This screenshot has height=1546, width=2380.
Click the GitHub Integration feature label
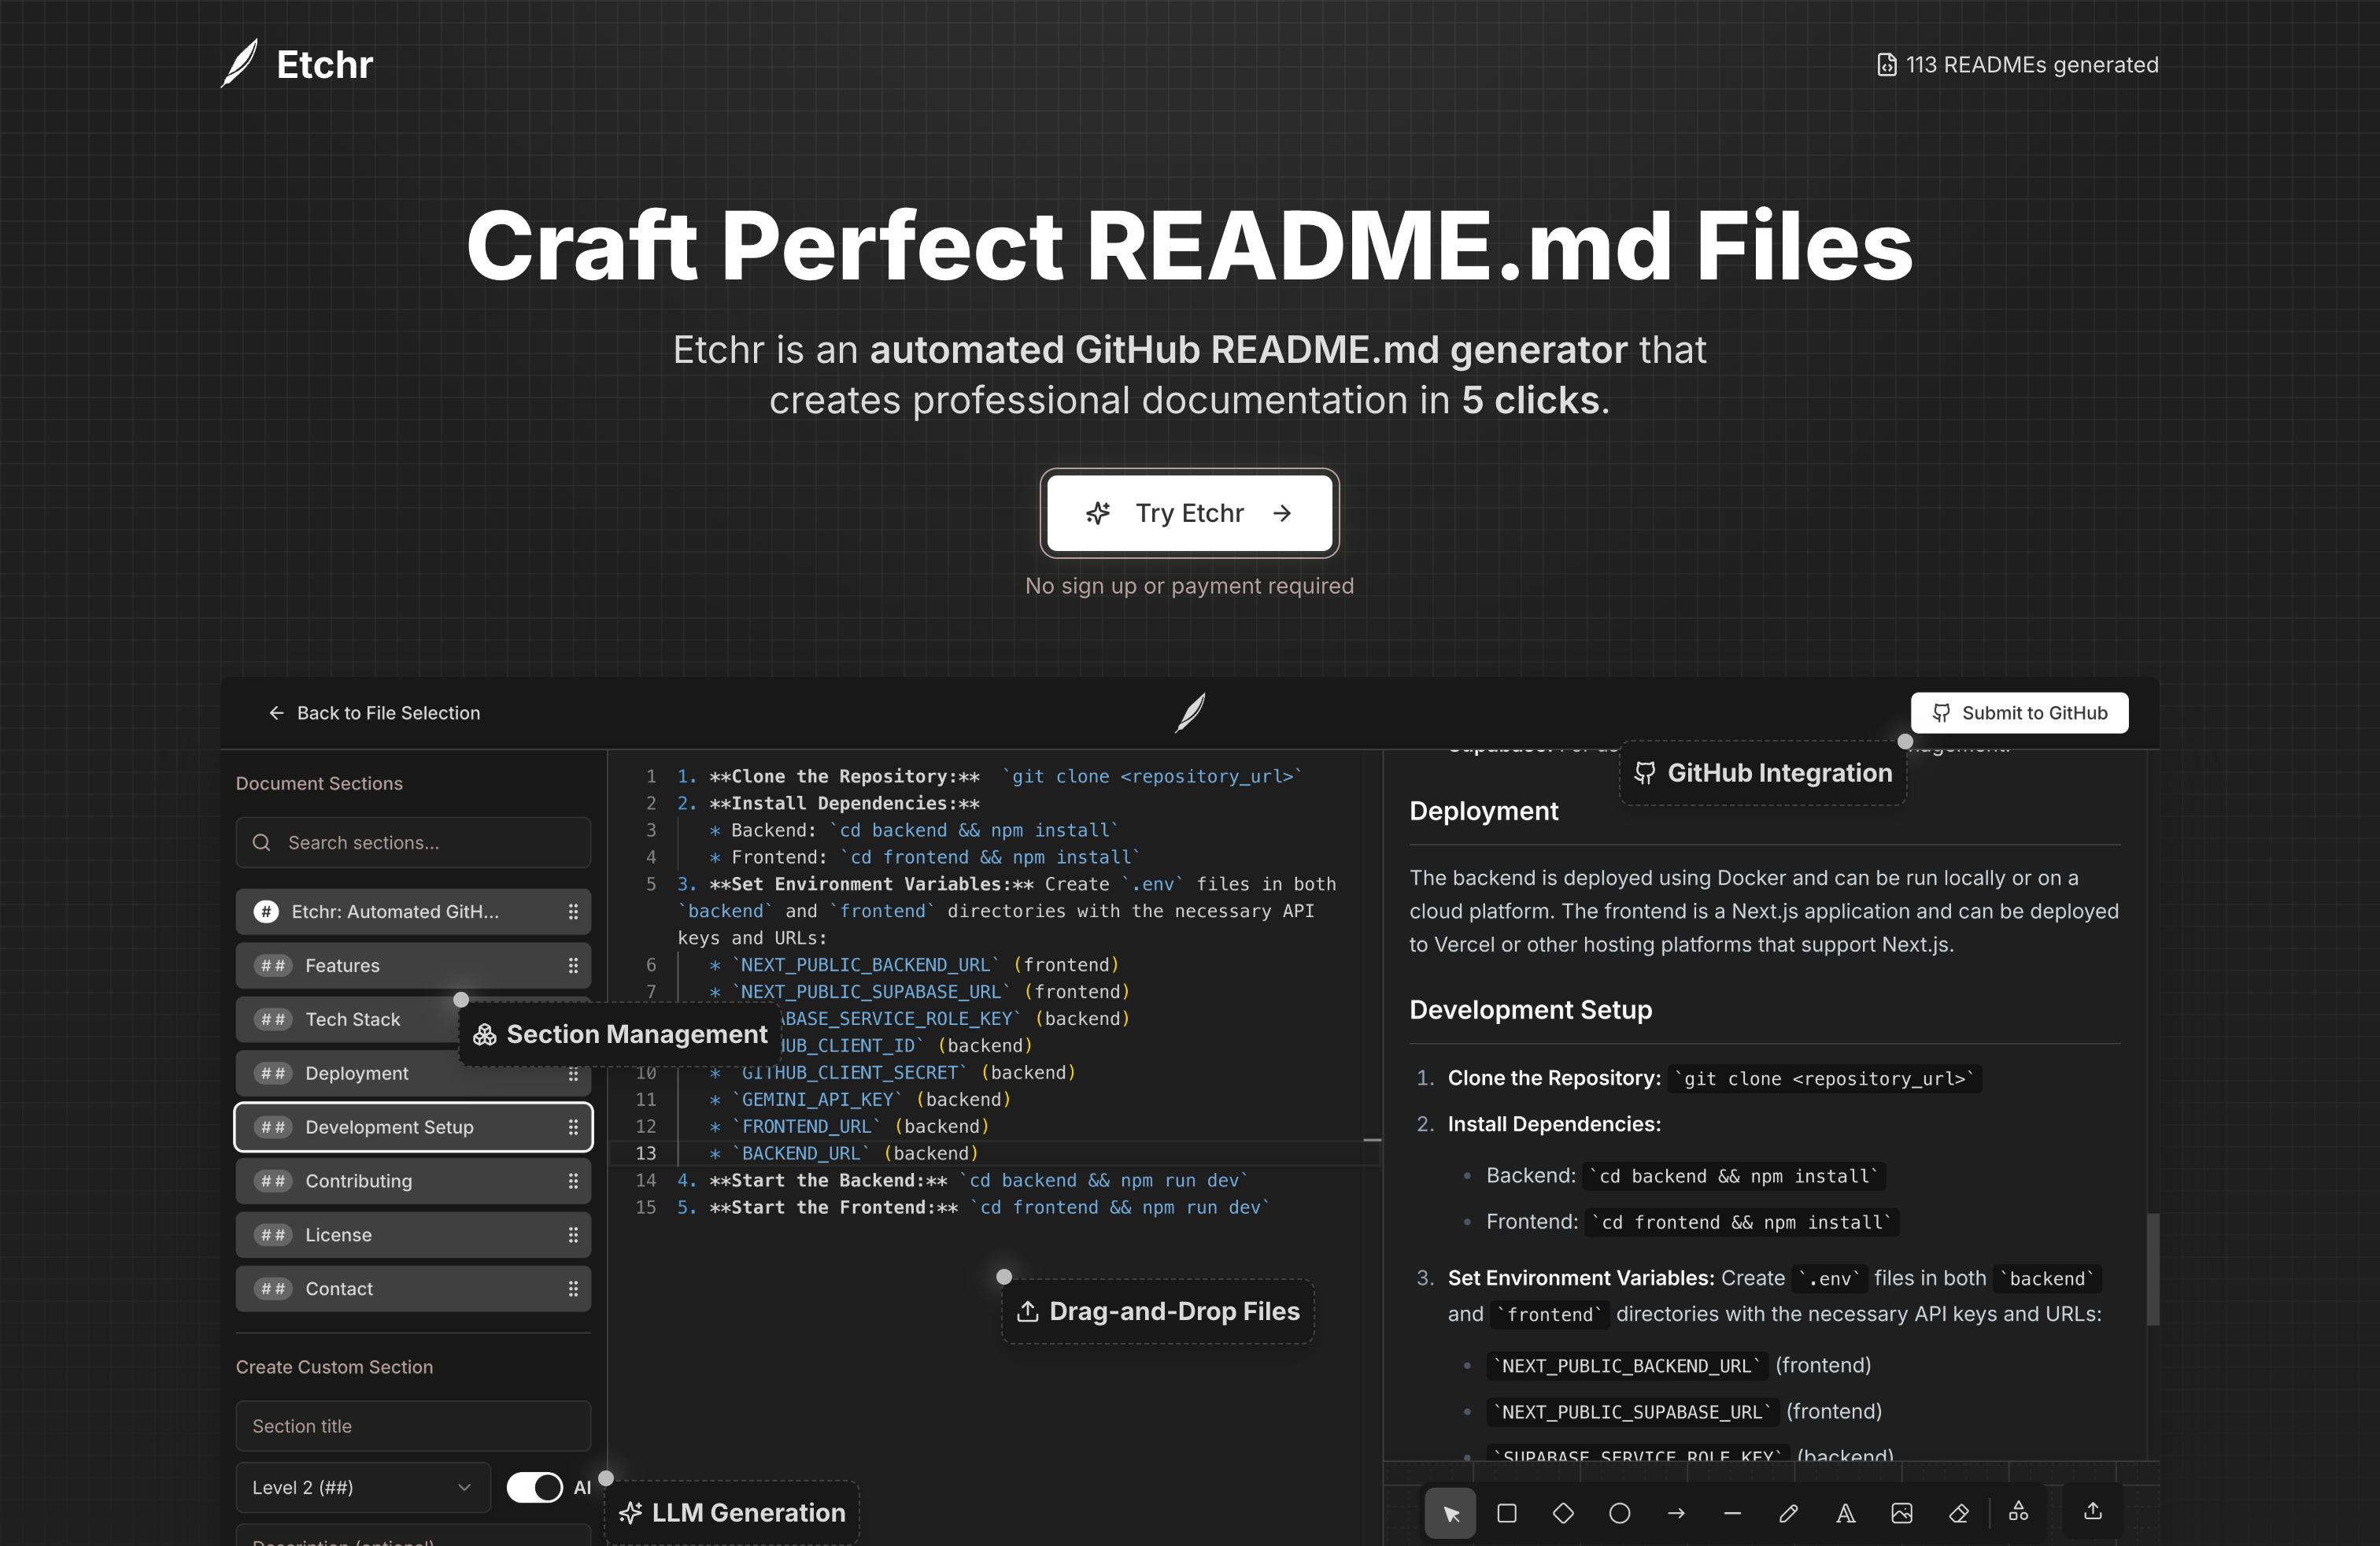[1763, 773]
